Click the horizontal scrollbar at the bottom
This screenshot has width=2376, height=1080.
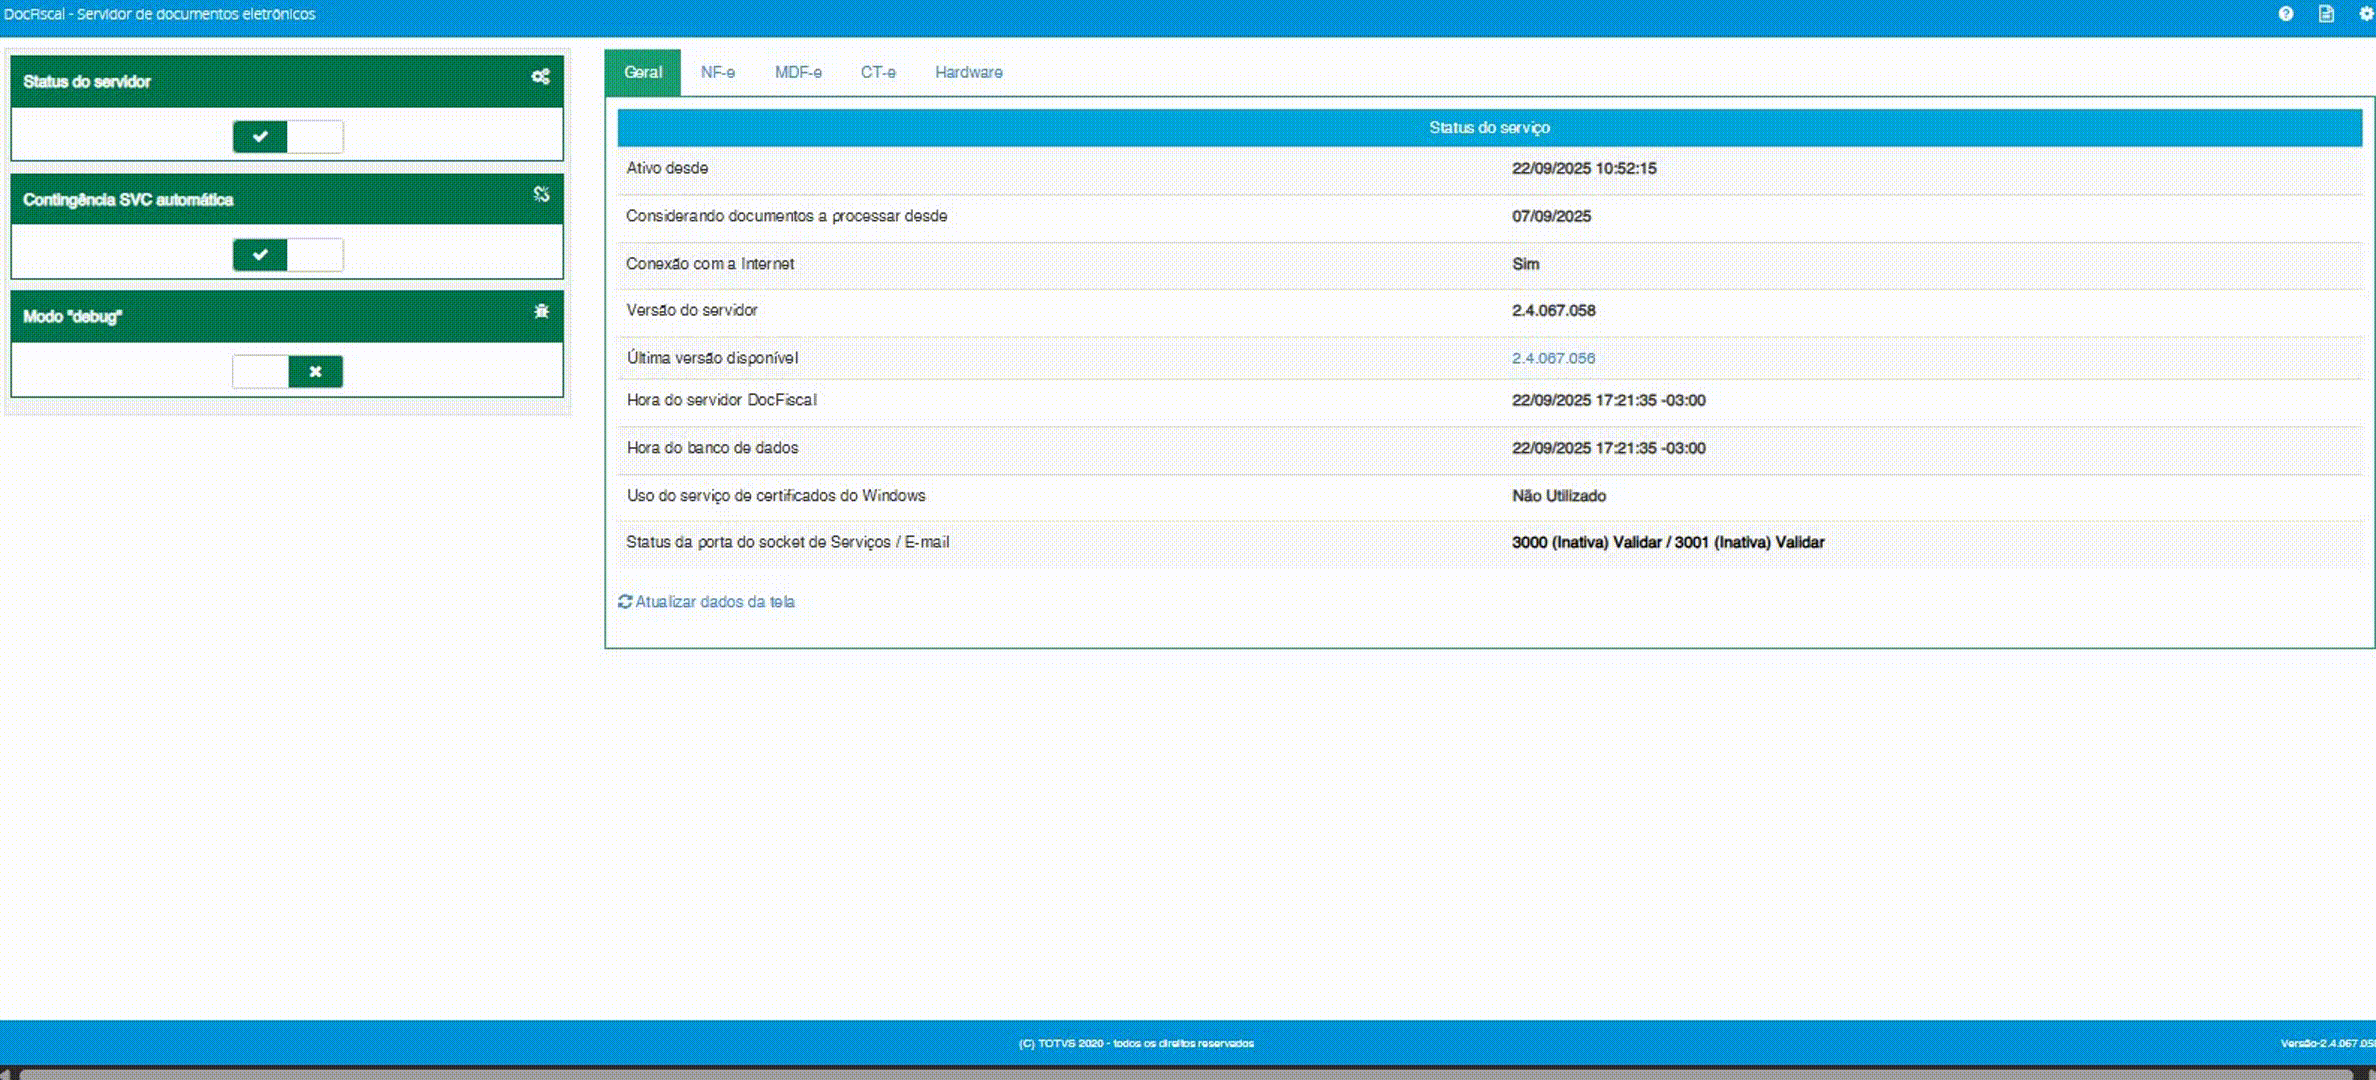point(1185,1074)
